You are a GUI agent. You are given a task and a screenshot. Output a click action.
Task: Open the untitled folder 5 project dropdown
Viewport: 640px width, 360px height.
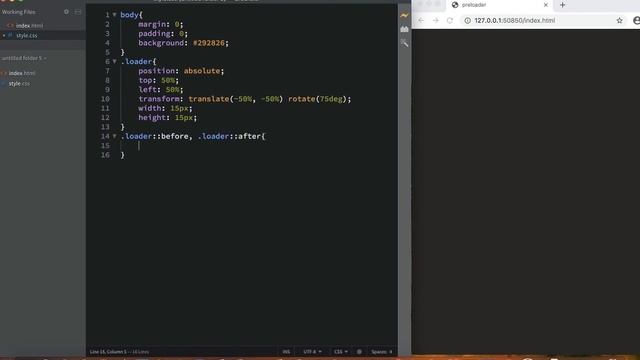(x=24, y=58)
